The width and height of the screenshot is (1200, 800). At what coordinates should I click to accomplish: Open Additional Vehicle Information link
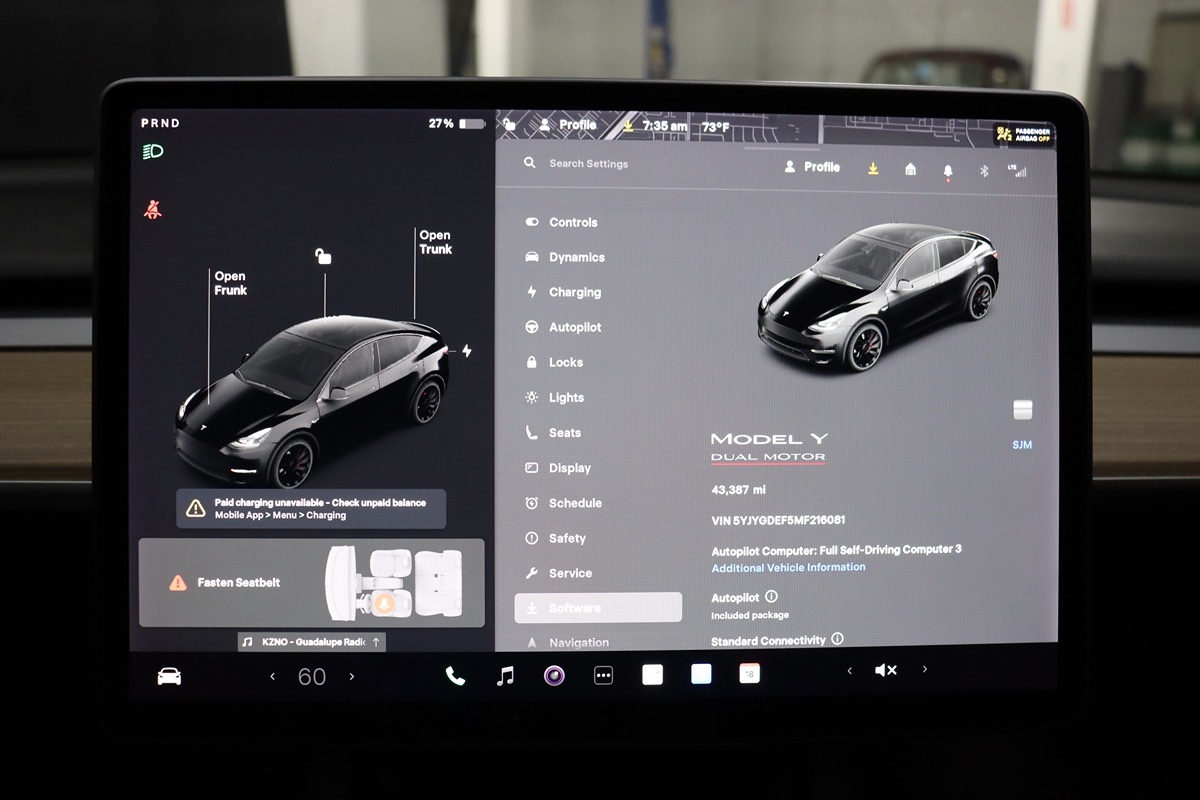click(x=789, y=567)
